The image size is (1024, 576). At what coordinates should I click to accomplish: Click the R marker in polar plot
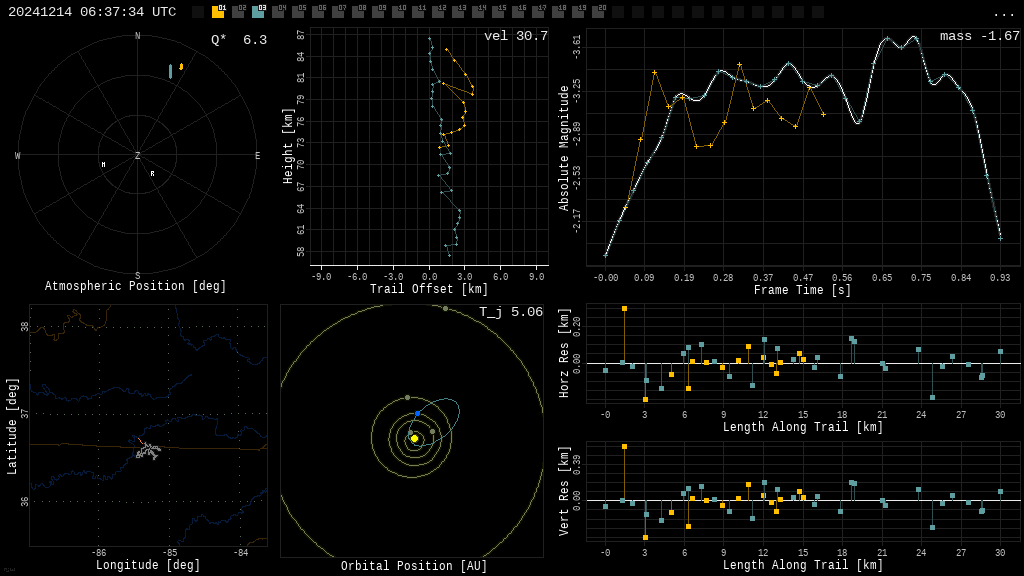153,174
